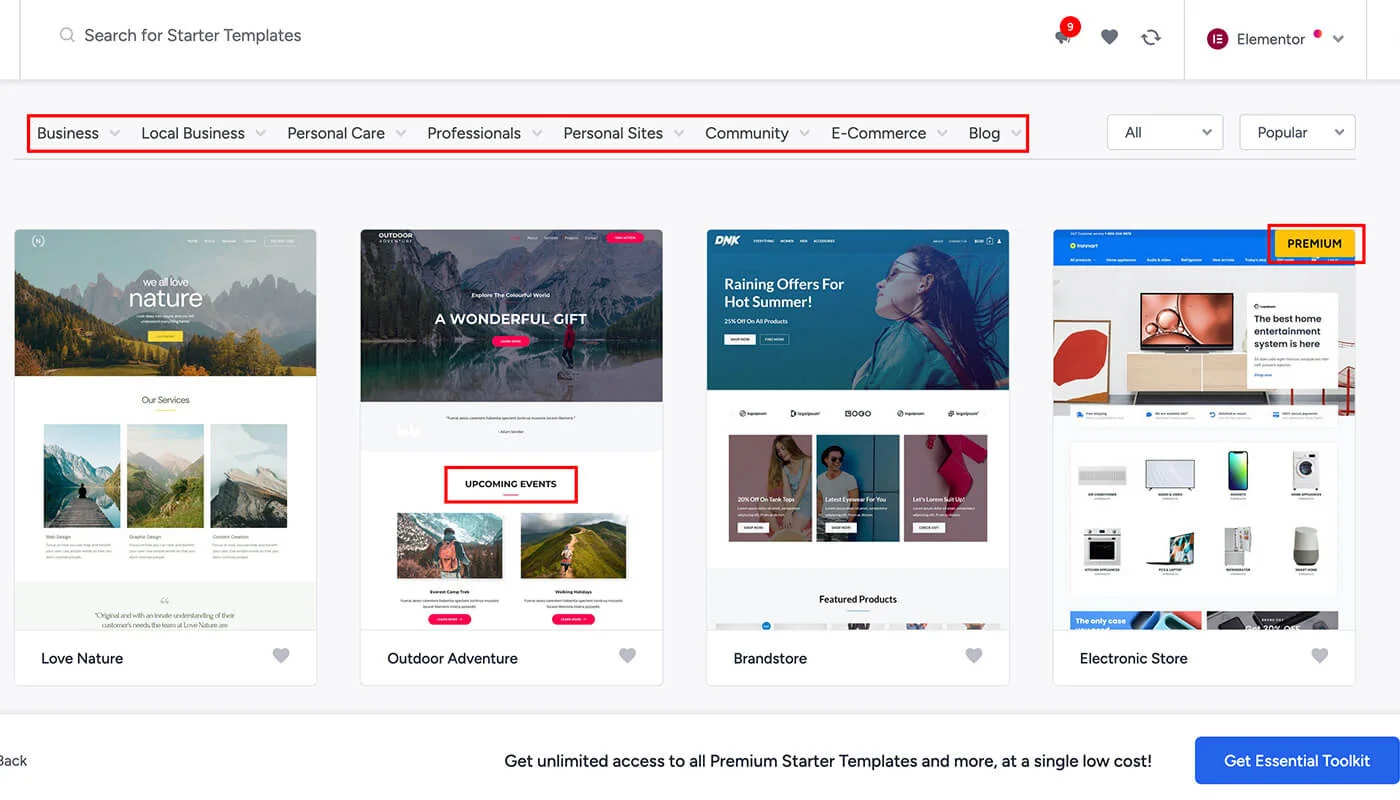
Task: Open the Brandstore template preview thumbnail
Action: pyautogui.click(x=857, y=430)
